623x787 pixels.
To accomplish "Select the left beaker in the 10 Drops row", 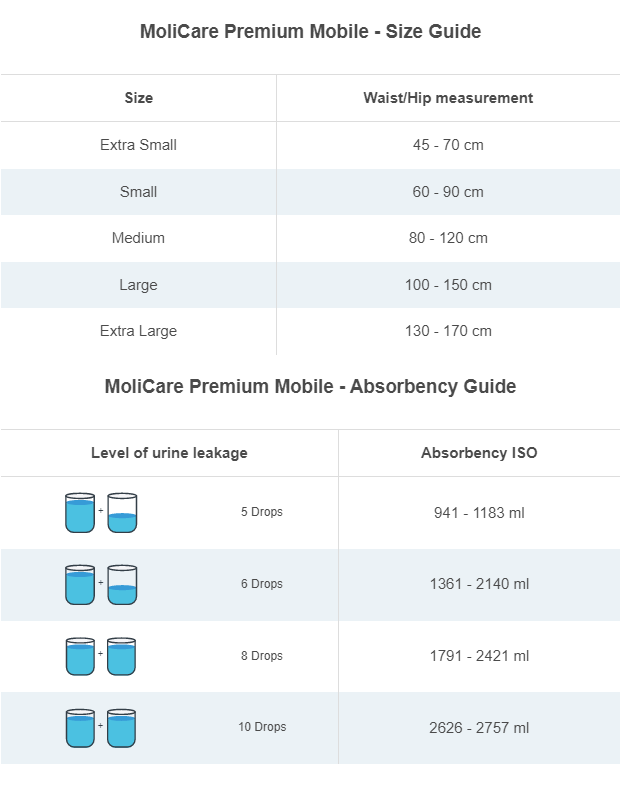I will (x=80, y=728).
